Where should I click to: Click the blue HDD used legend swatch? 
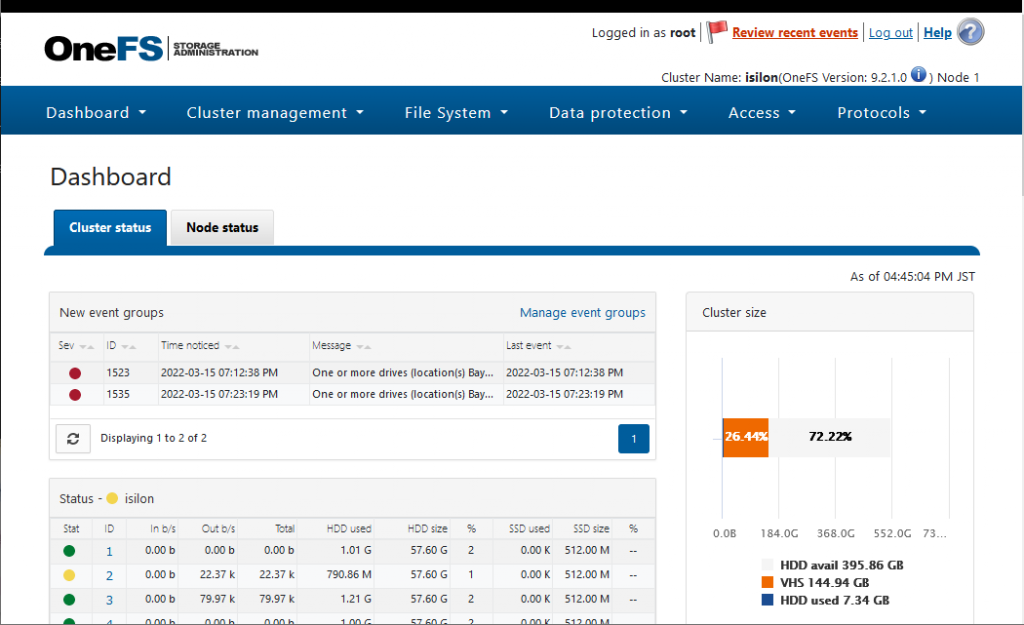(x=767, y=600)
